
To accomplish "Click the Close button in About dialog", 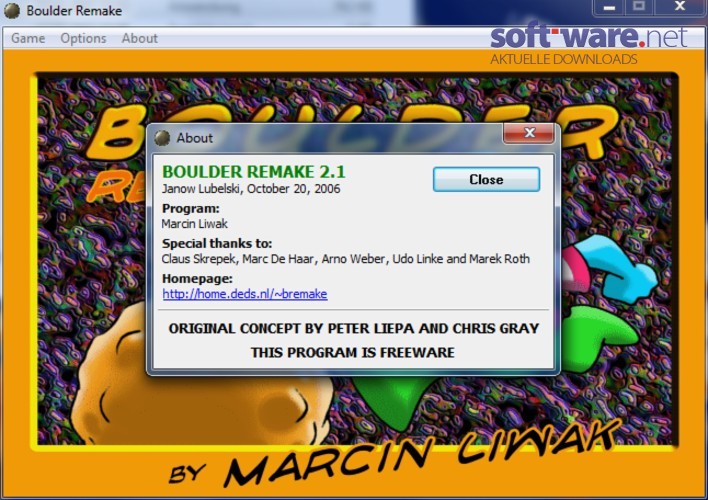I will tap(486, 179).
